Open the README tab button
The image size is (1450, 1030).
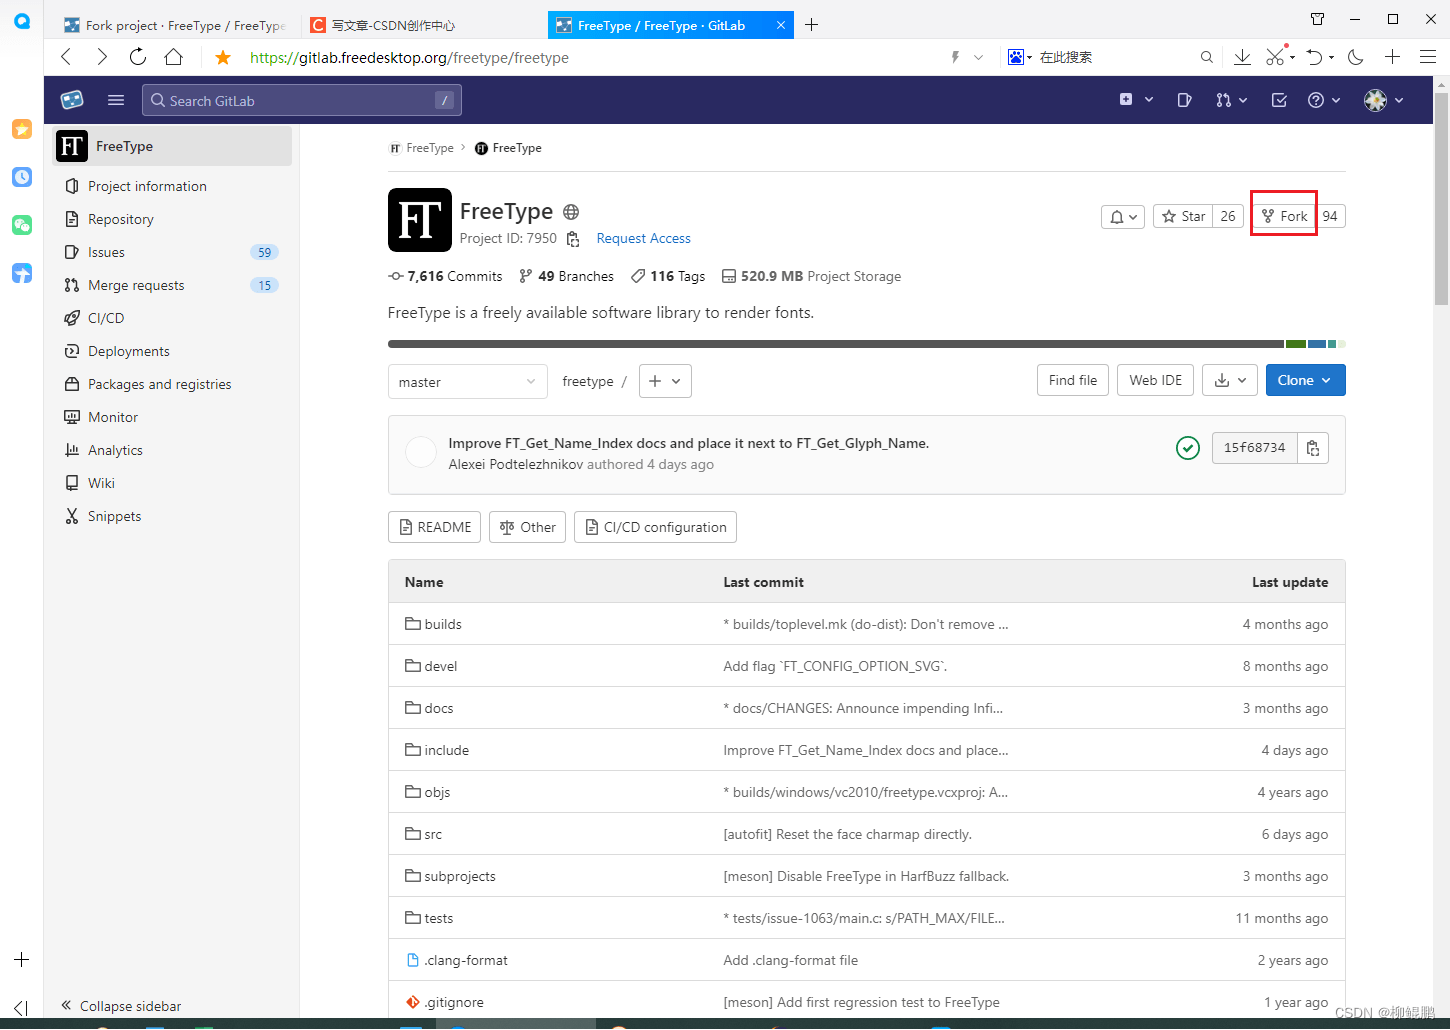pos(434,527)
